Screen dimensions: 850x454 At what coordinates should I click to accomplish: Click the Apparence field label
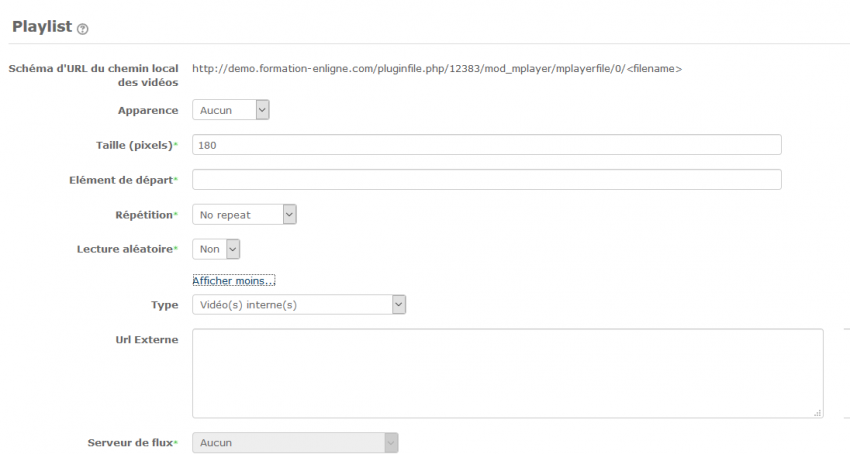click(x=148, y=110)
